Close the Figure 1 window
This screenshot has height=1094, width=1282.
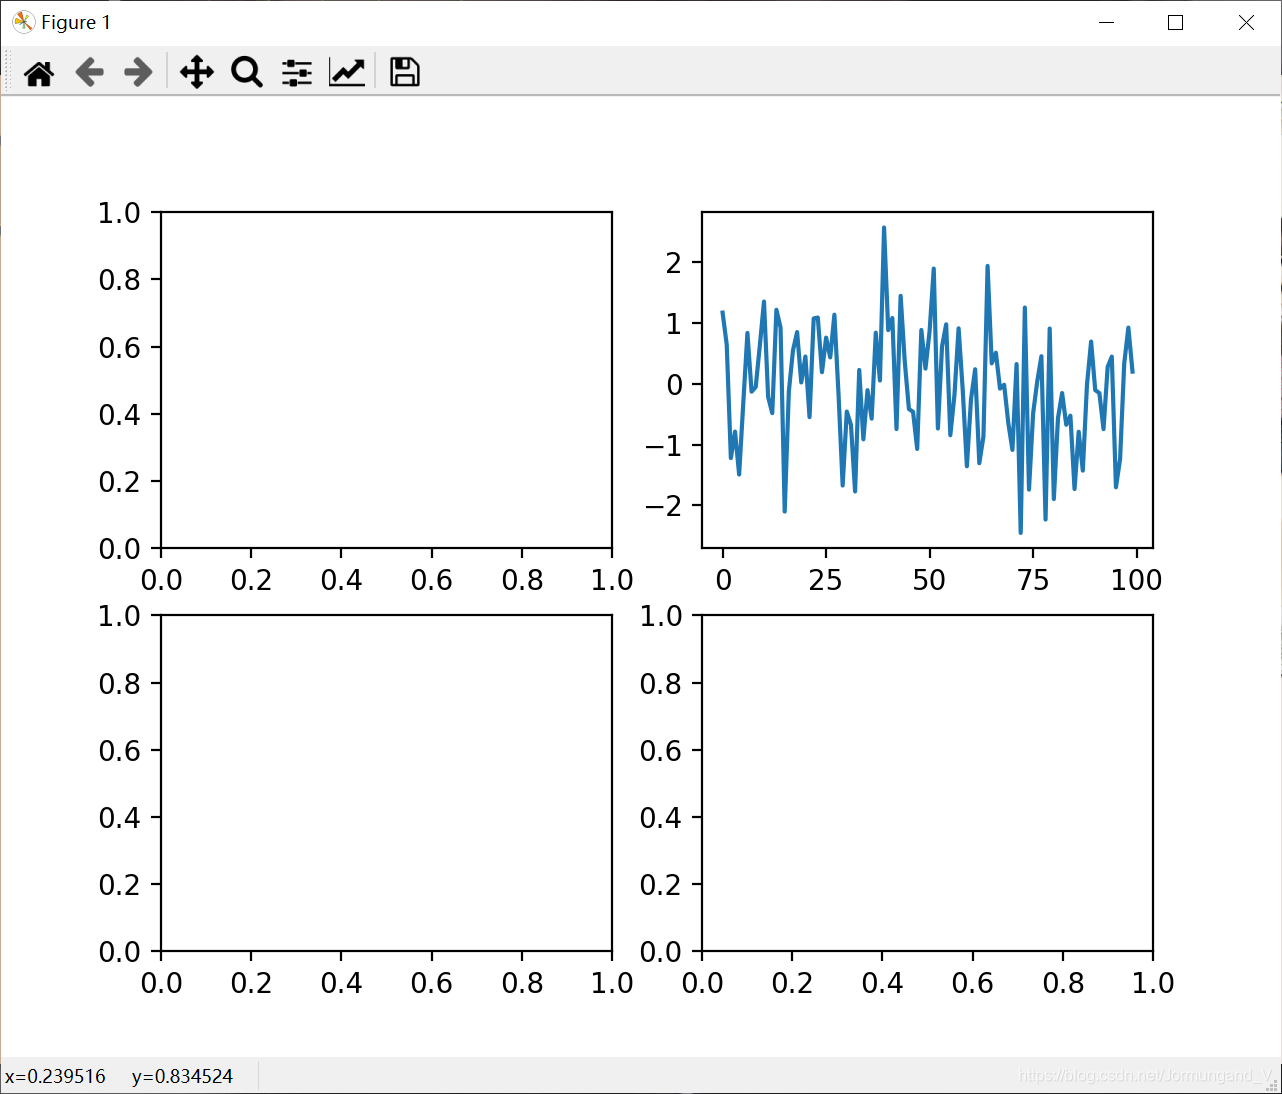pyautogui.click(x=1246, y=22)
